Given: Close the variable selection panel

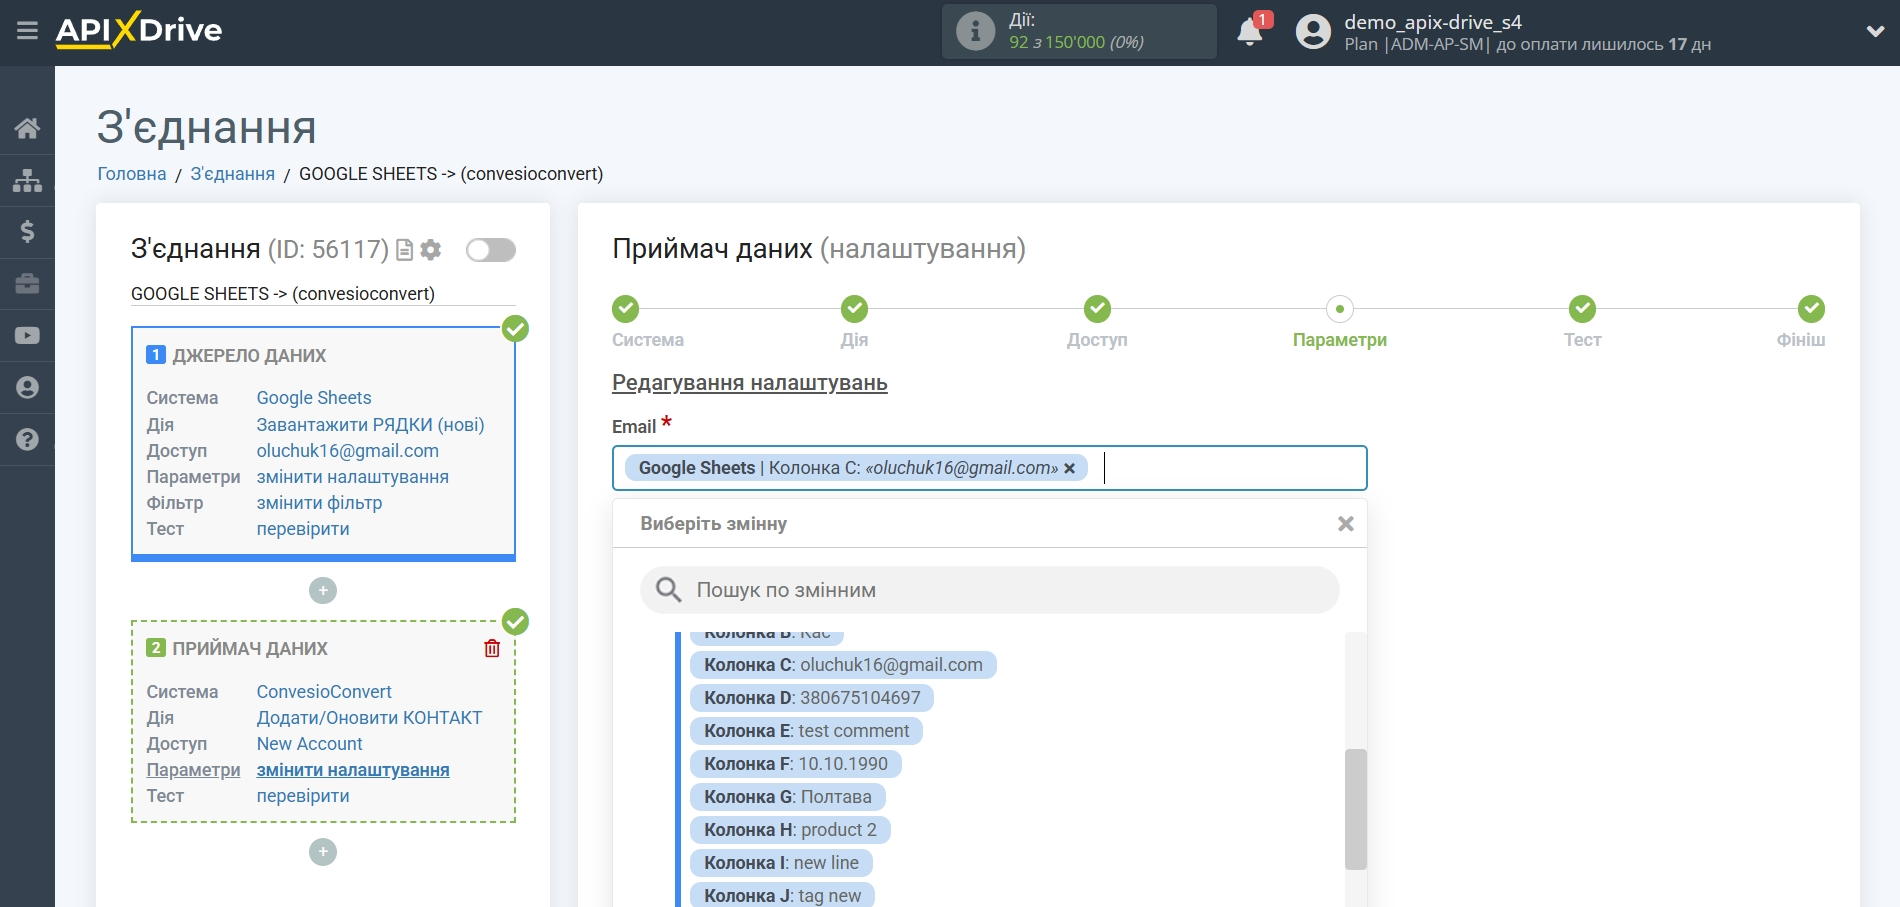Looking at the screenshot, I should click(x=1345, y=524).
